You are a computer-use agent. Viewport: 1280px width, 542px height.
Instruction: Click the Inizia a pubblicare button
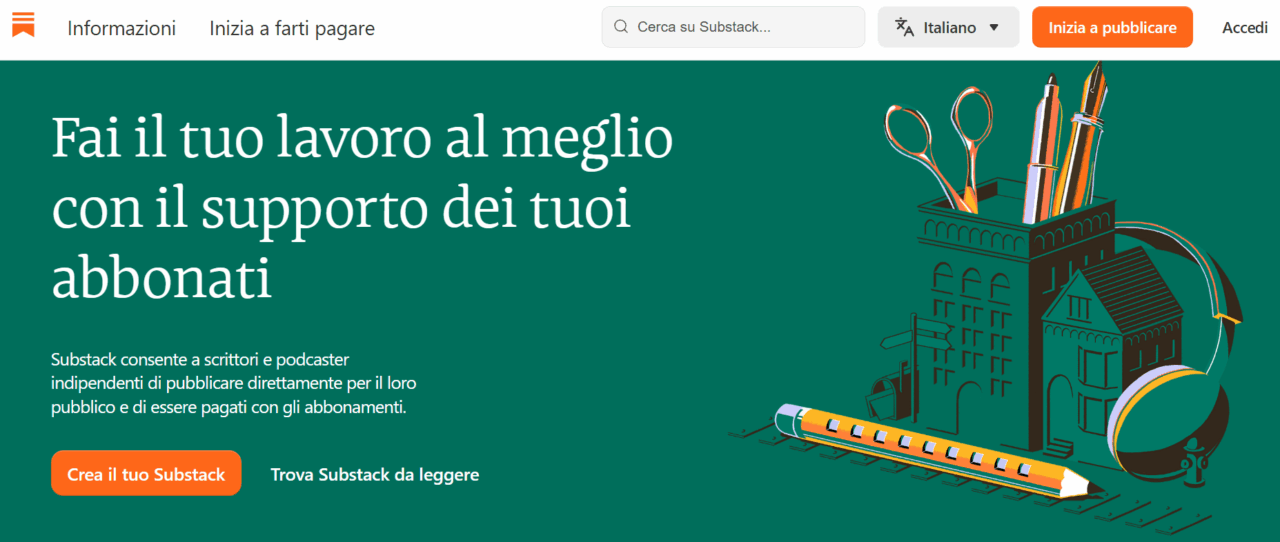(x=1112, y=27)
